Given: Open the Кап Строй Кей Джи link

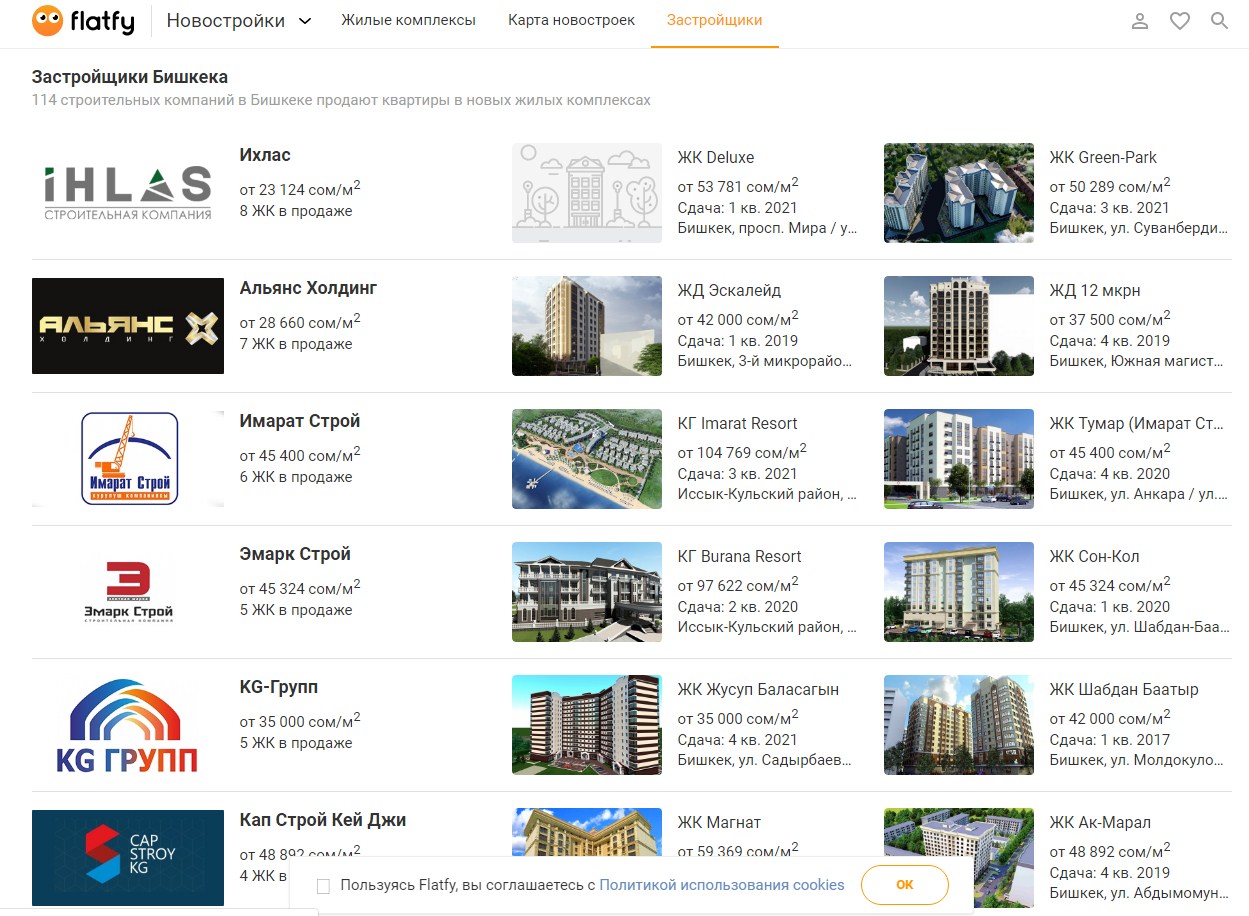Looking at the screenshot, I should click(x=323, y=820).
